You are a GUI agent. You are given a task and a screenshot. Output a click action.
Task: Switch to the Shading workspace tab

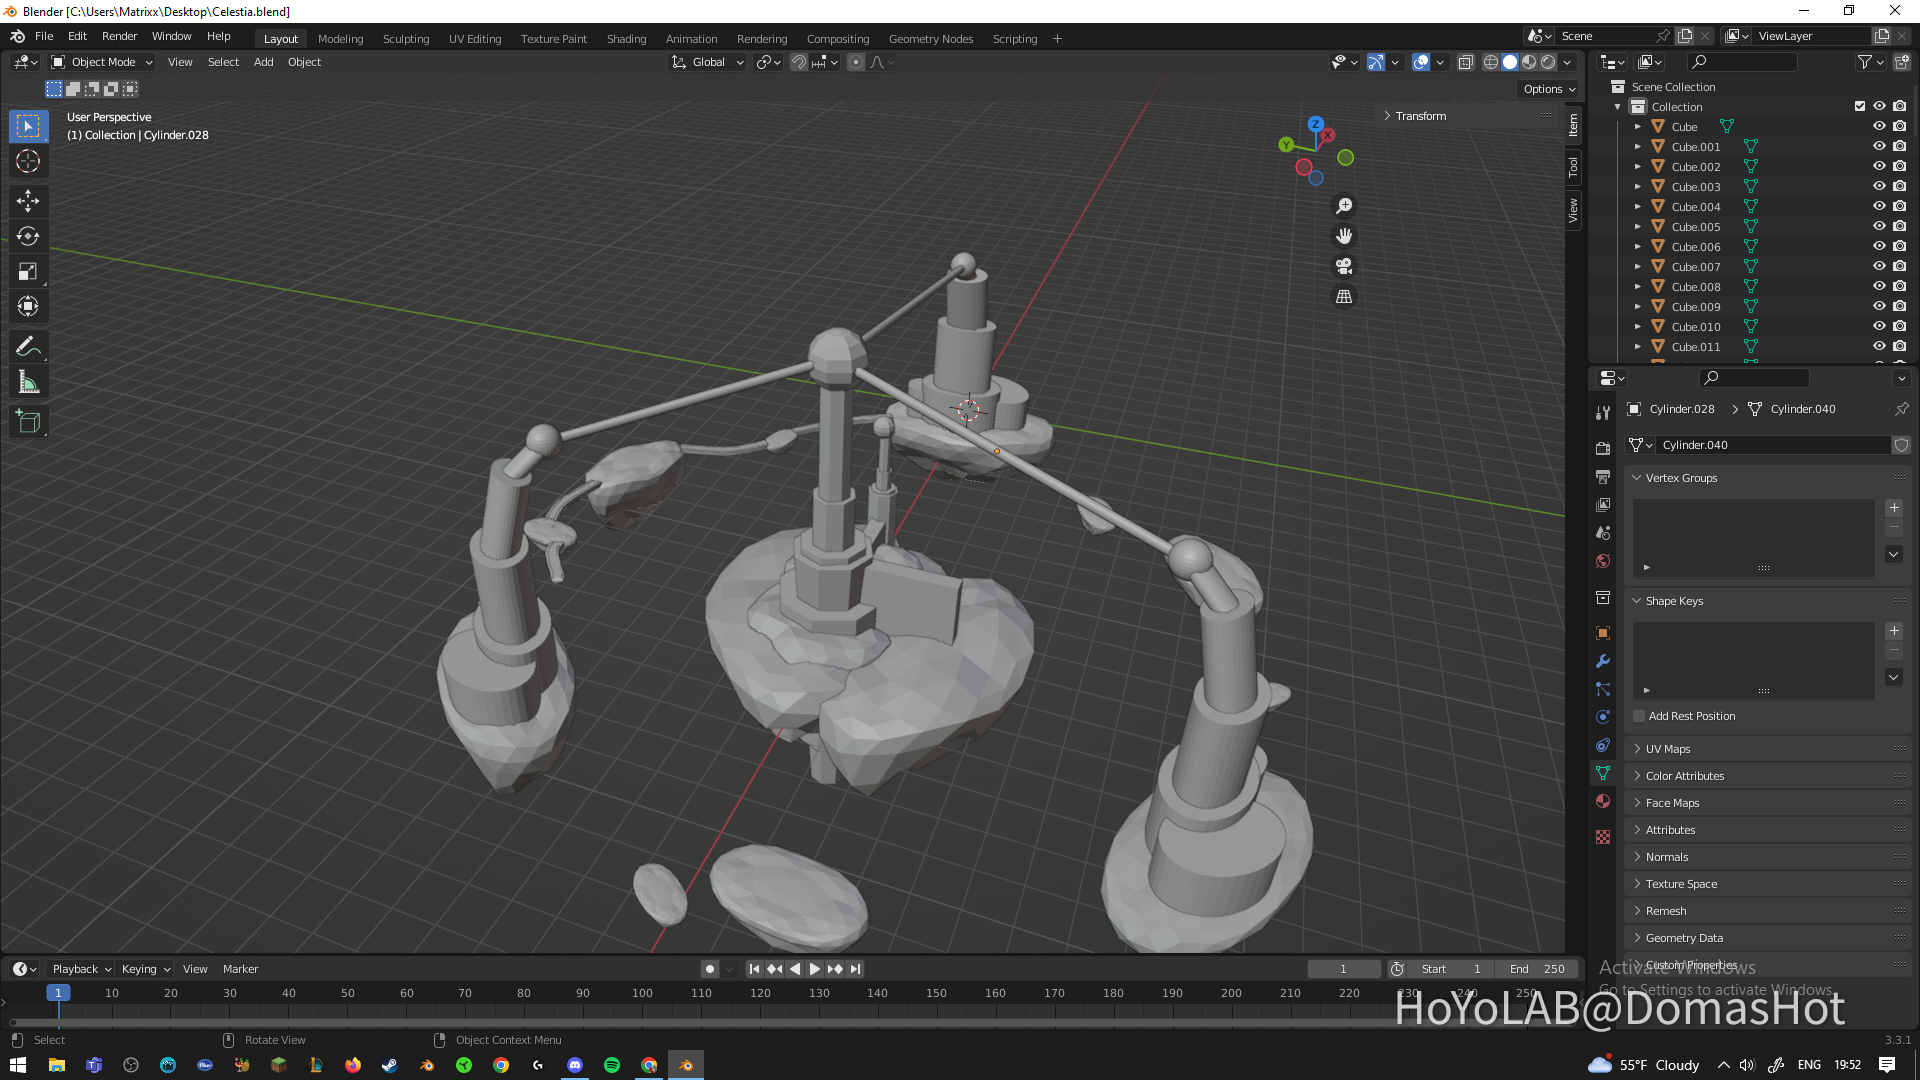(x=626, y=38)
